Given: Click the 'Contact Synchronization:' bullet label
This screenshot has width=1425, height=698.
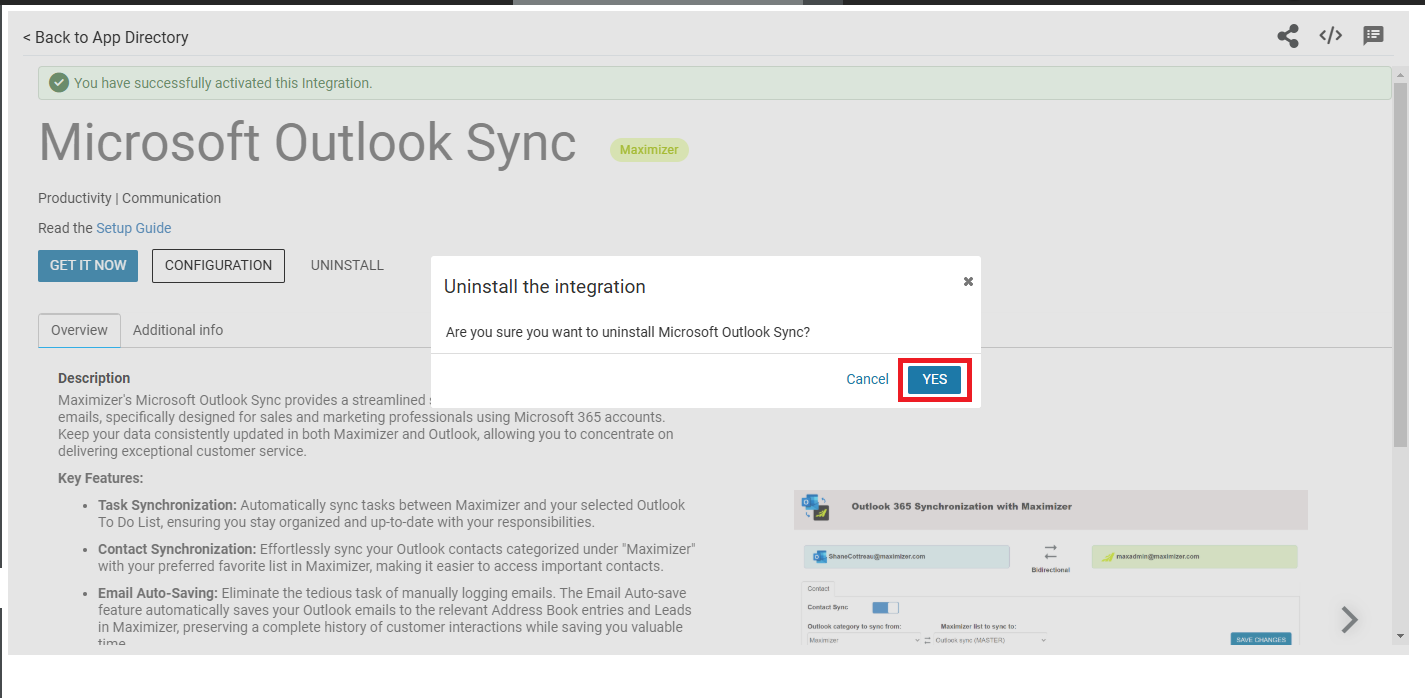Looking at the screenshot, I should click(x=177, y=549).
